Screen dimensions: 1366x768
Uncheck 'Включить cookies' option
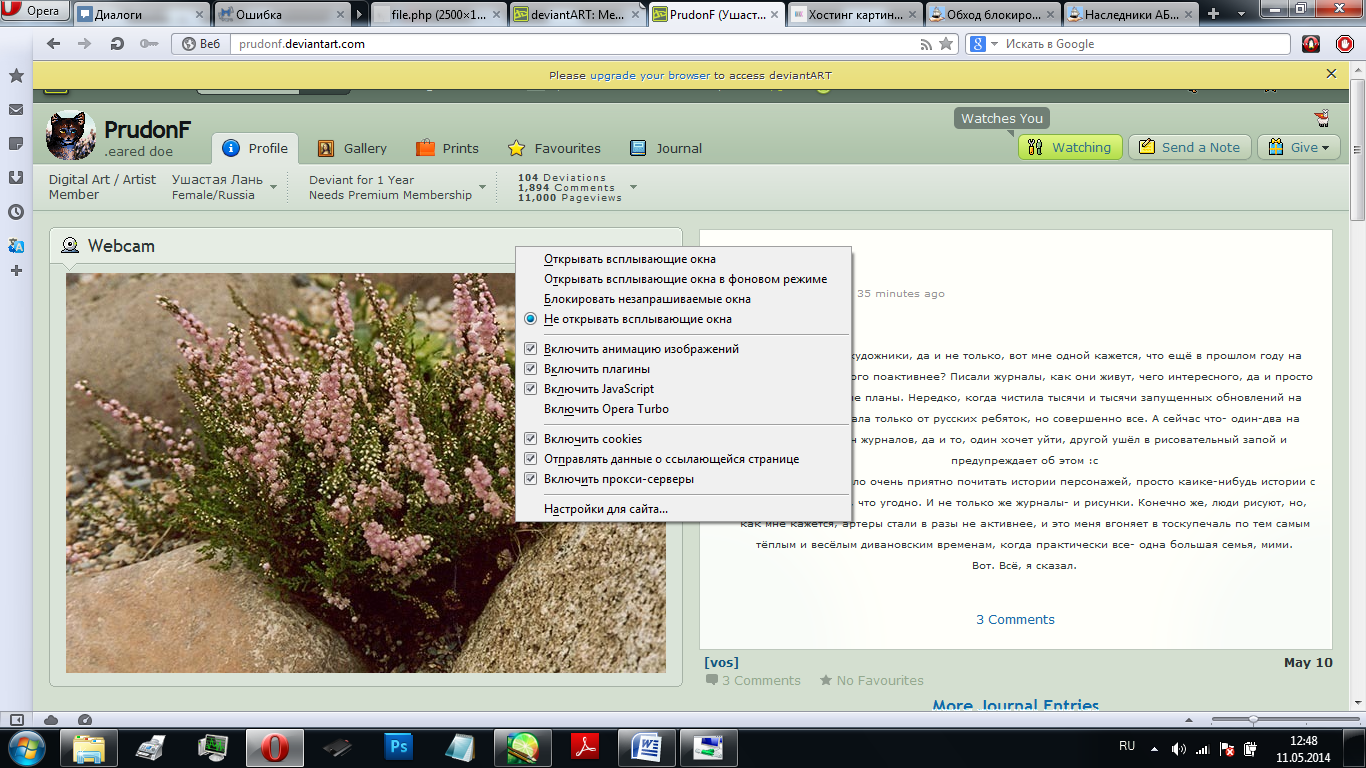pyautogui.click(x=531, y=439)
